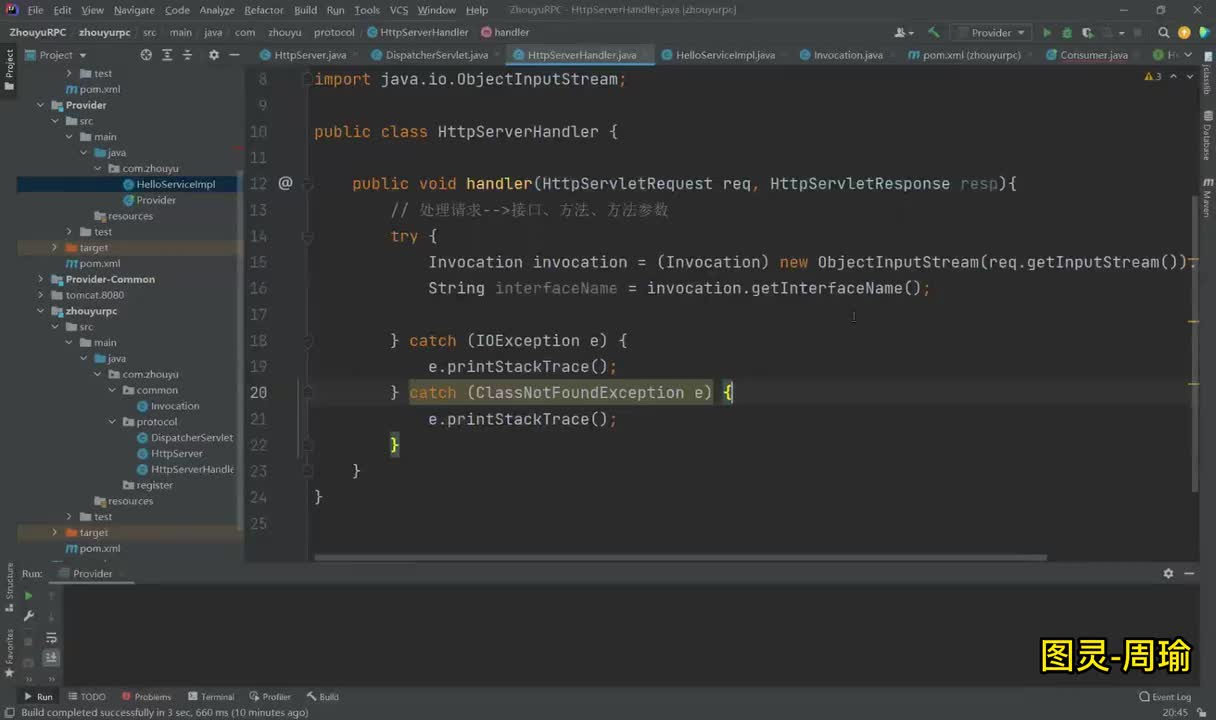
Task: Open the File menu
Action: tap(35, 10)
